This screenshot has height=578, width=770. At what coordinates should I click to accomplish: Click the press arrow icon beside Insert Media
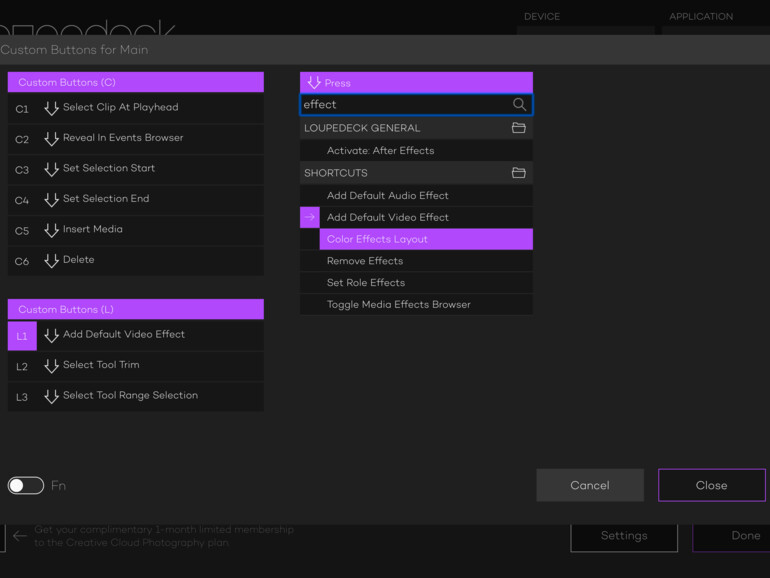[52, 230]
